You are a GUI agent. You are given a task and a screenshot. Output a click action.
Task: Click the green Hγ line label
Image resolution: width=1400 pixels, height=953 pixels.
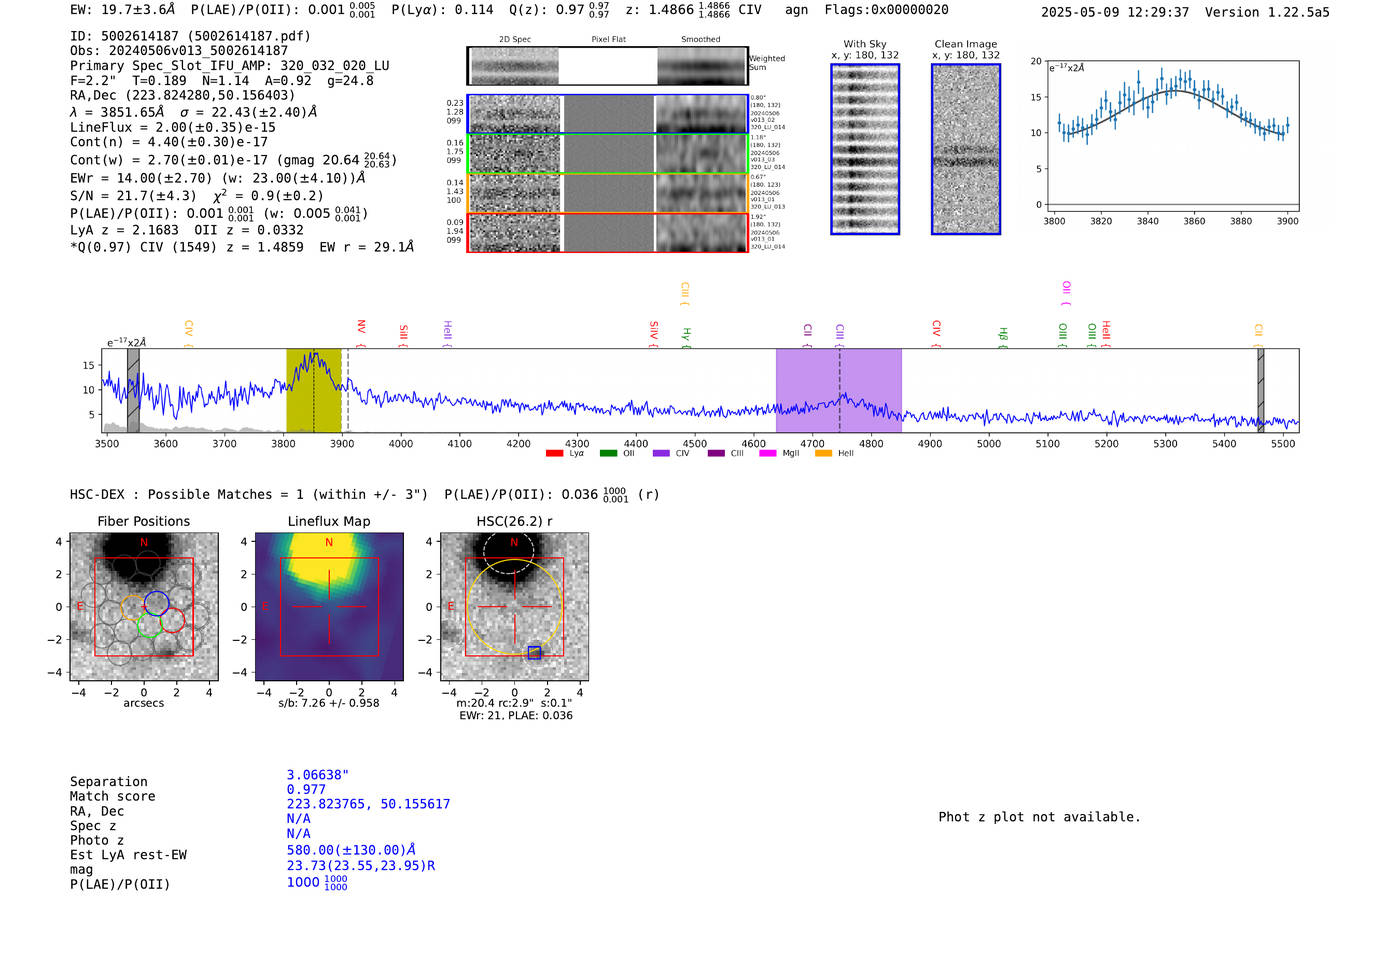[x=686, y=336]
